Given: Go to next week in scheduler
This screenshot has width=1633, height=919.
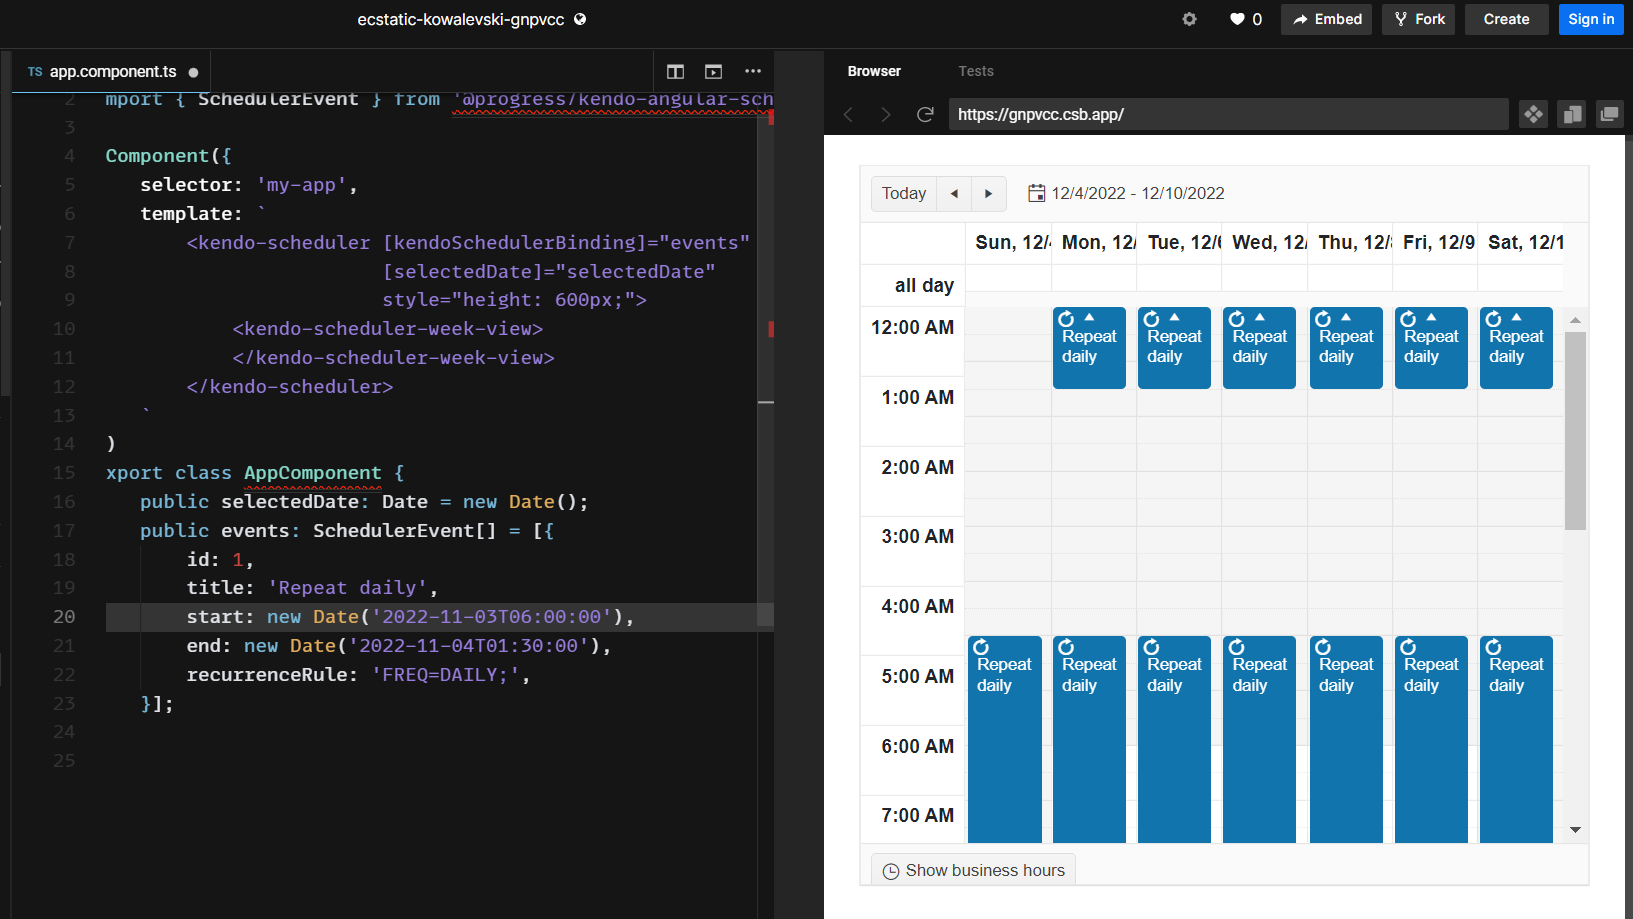Looking at the screenshot, I should click(x=988, y=194).
